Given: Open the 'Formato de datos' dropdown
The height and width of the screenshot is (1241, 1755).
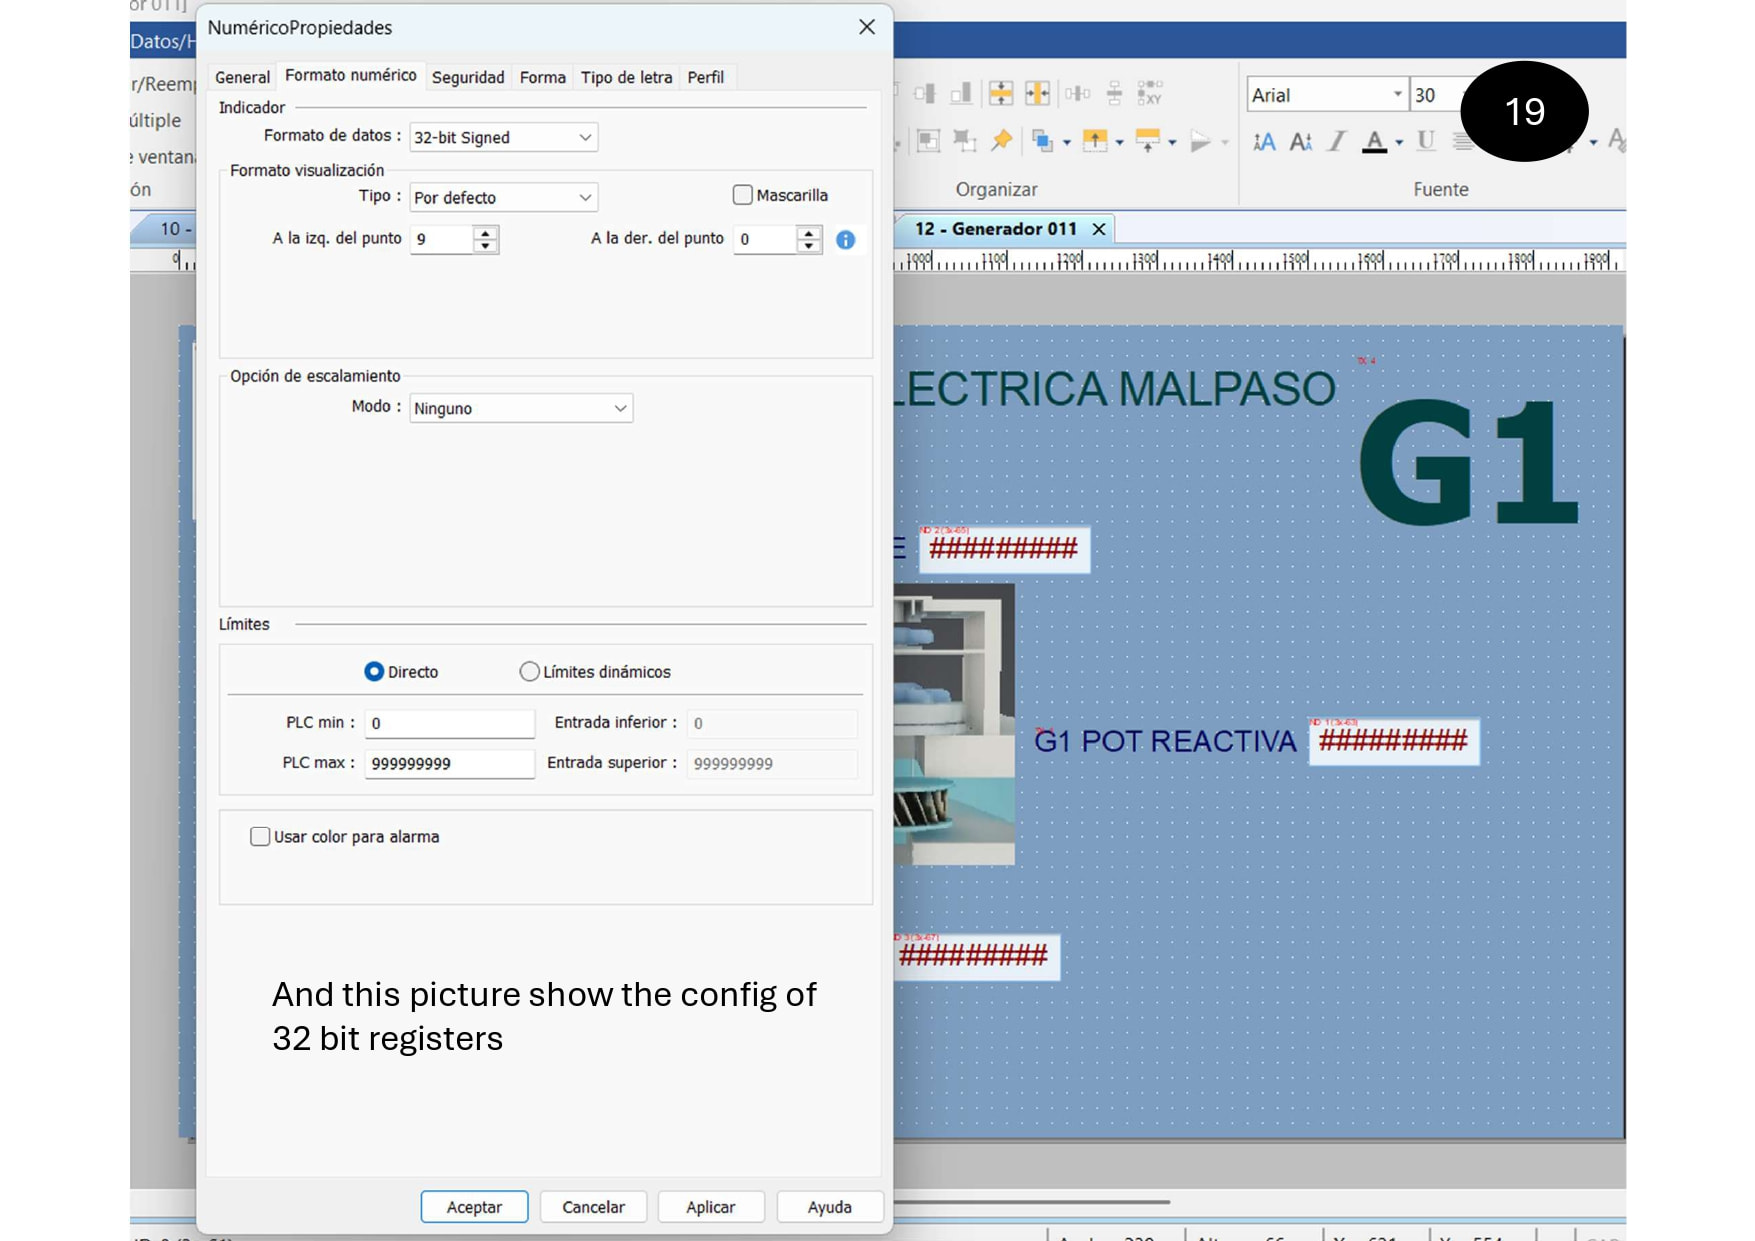Looking at the screenshot, I should [x=503, y=138].
